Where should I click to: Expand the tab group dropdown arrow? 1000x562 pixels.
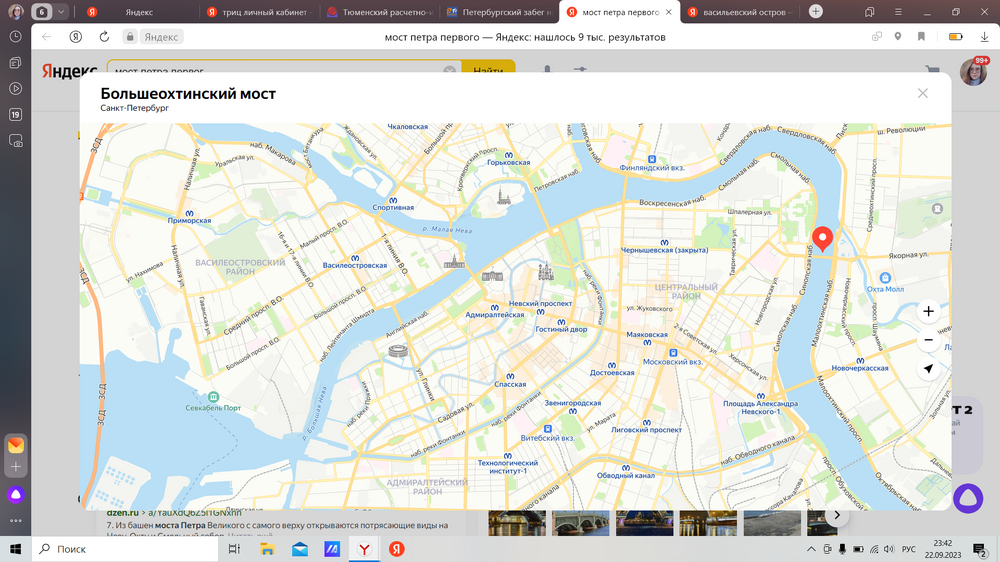(x=61, y=11)
